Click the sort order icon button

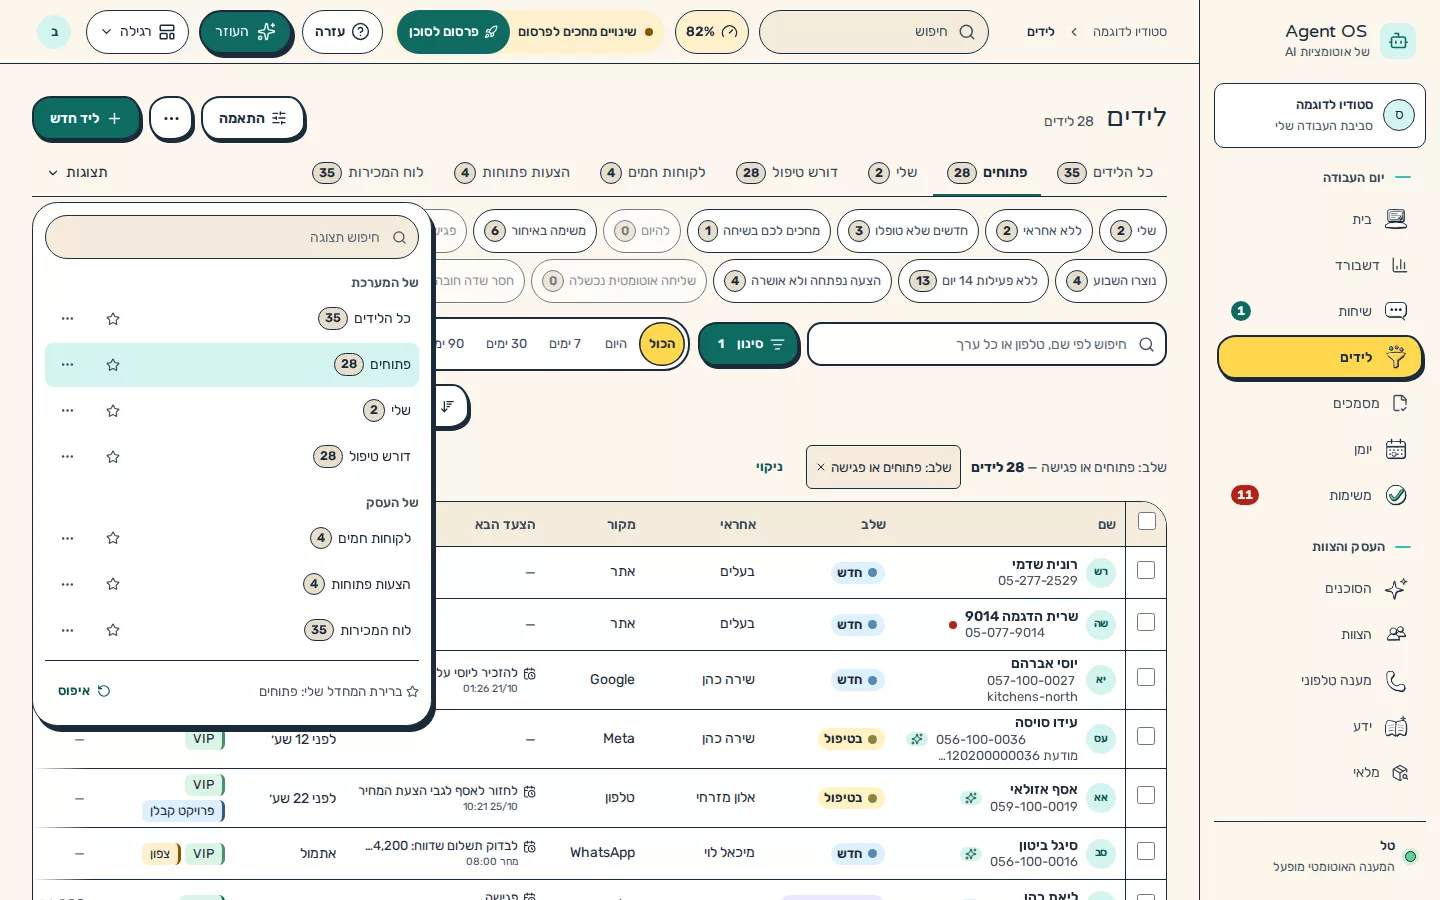(x=450, y=406)
